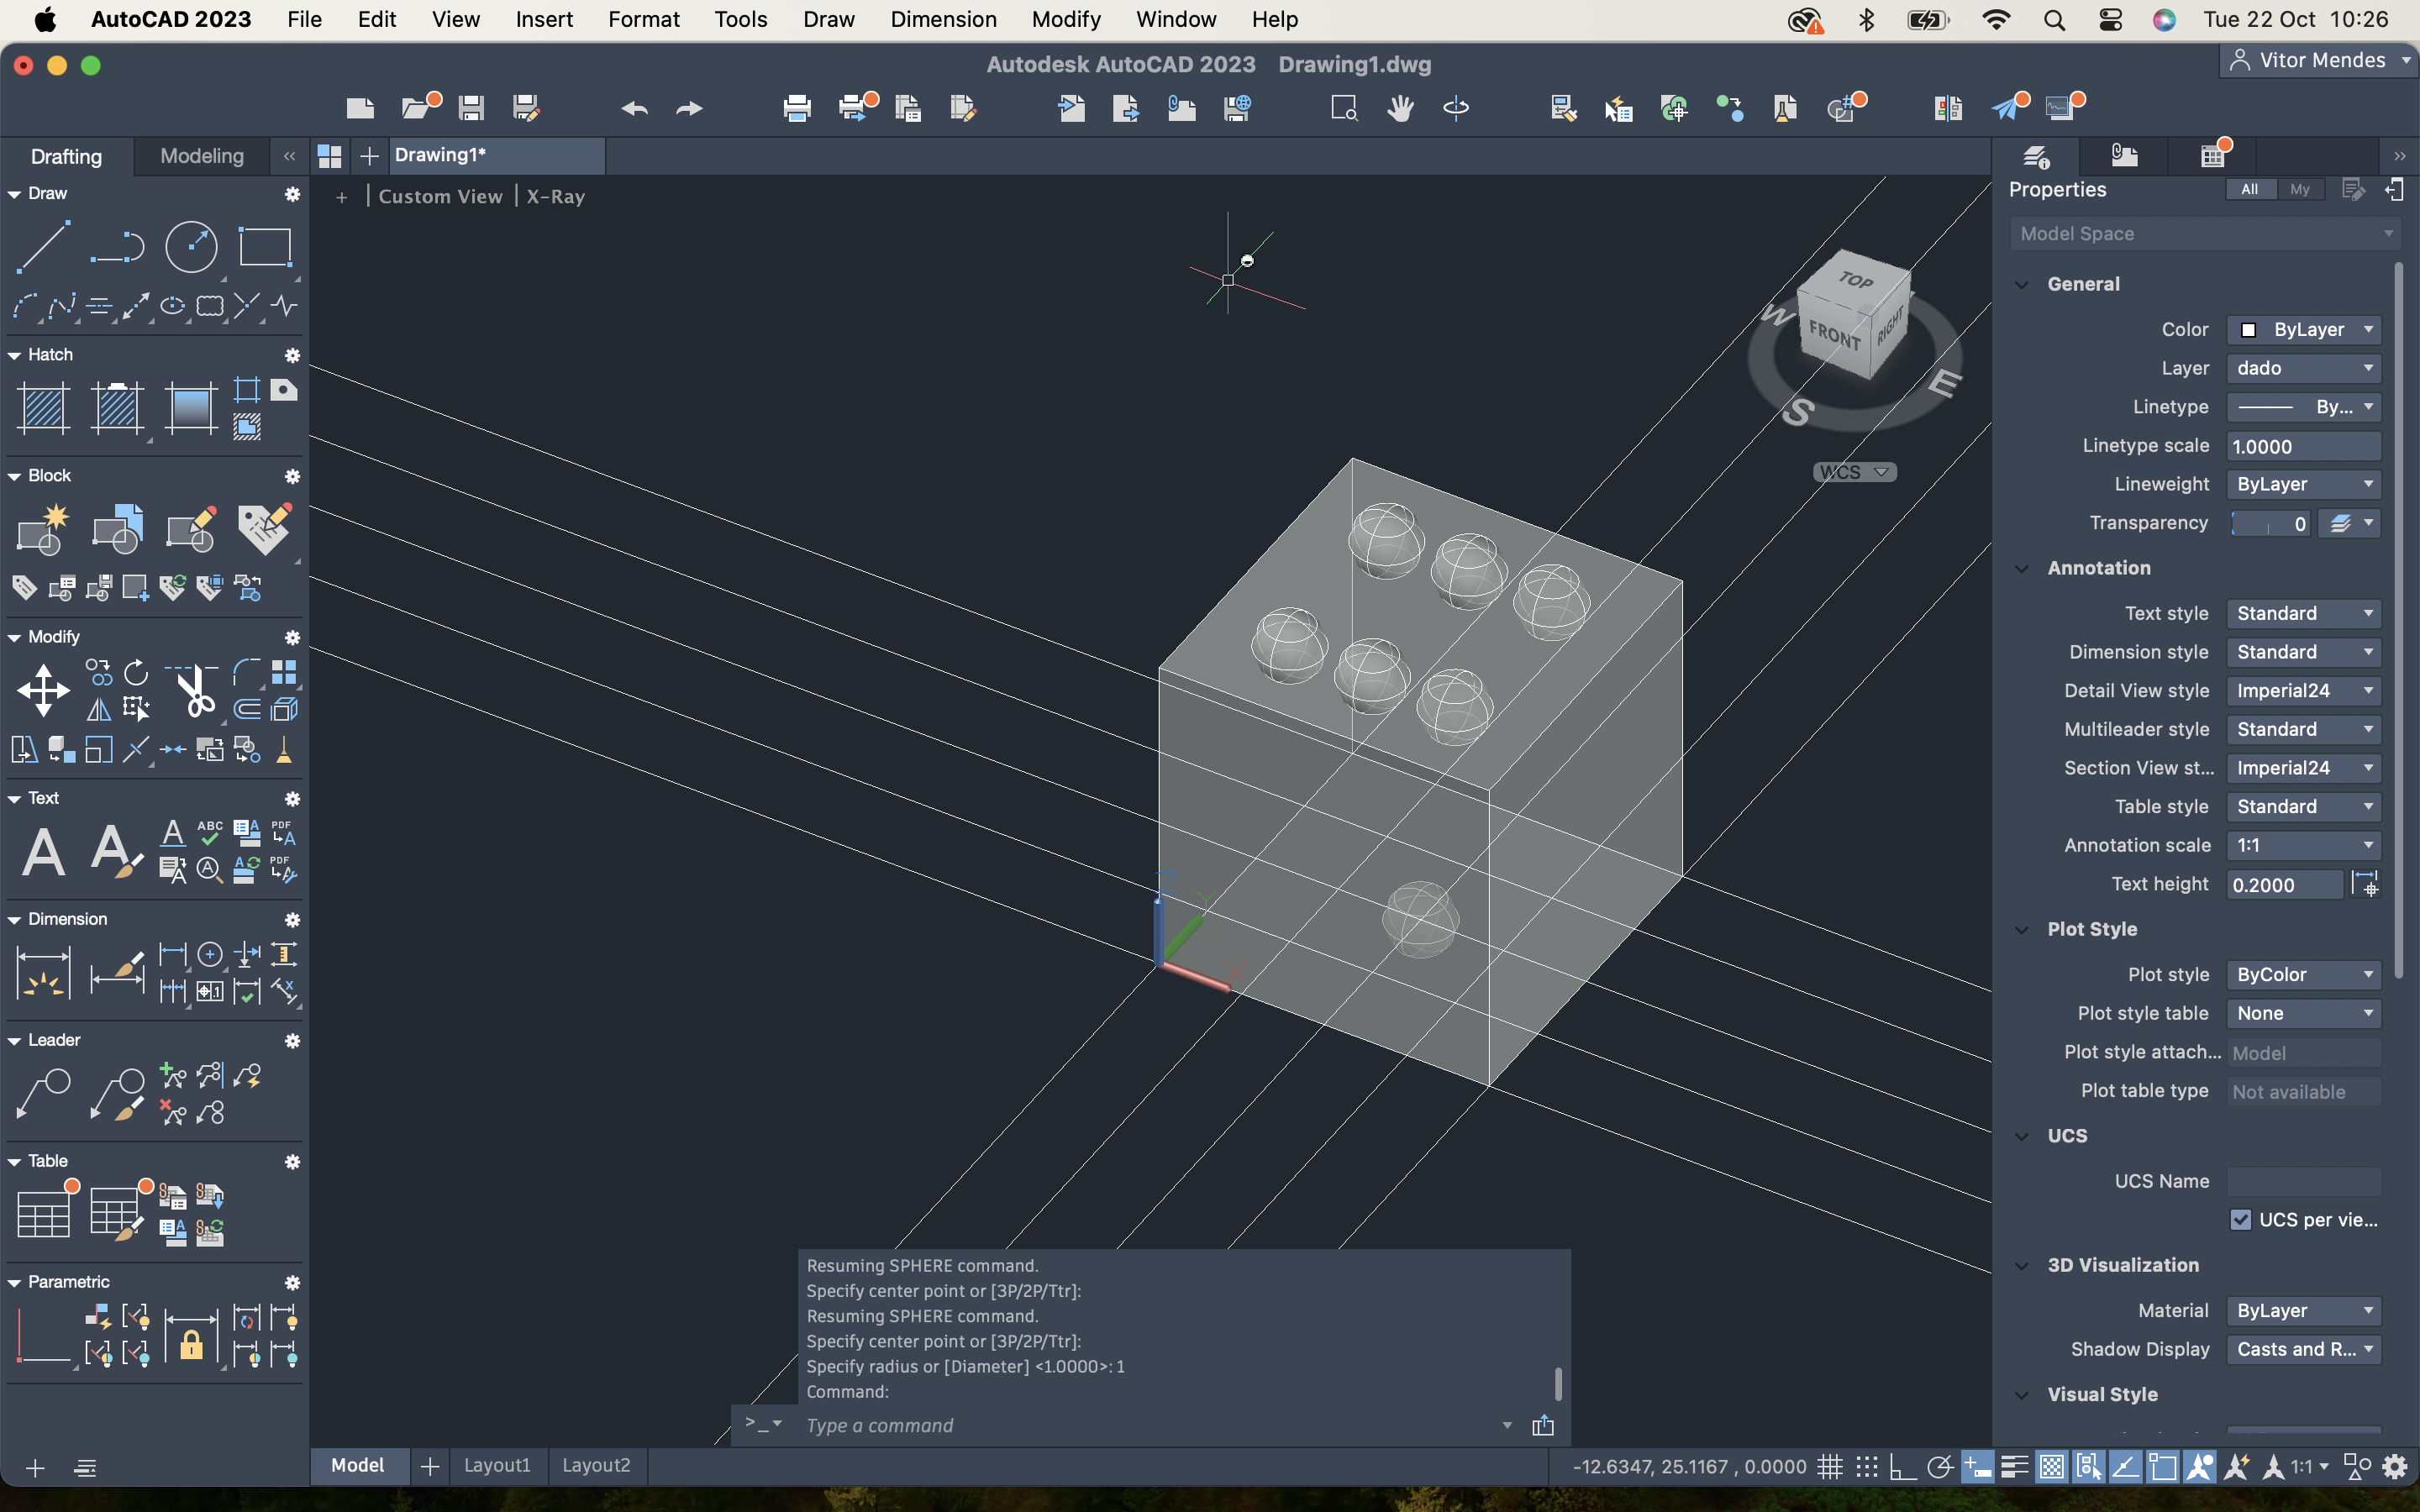Insert a Table from Table panel
This screenshot has width=2420, height=1512.
coord(43,1214)
